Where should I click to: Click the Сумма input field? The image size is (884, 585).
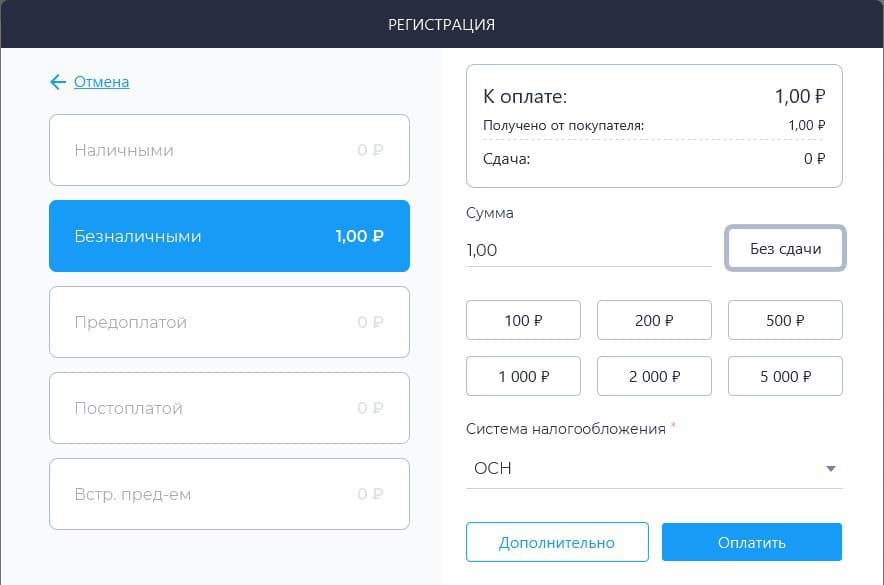[589, 250]
